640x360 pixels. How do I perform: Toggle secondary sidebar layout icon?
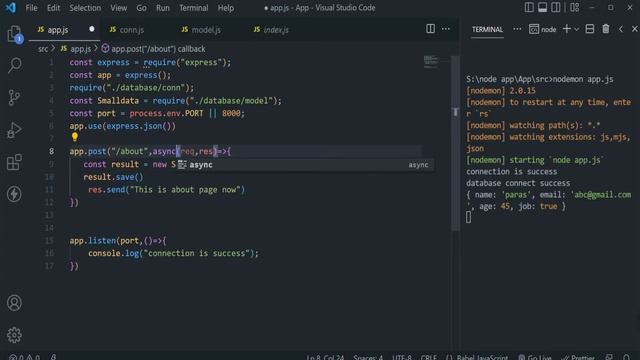(x=556, y=8)
